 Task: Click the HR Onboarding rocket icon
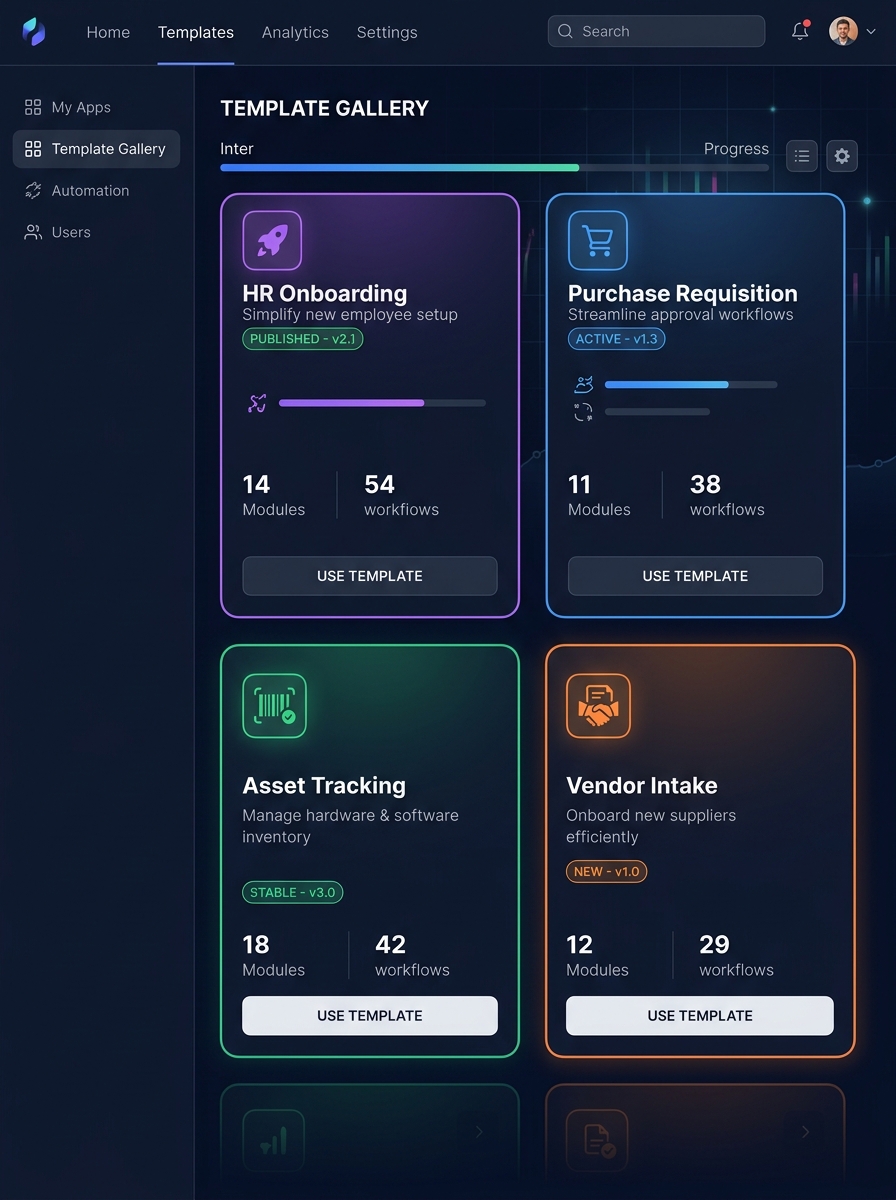pos(272,240)
